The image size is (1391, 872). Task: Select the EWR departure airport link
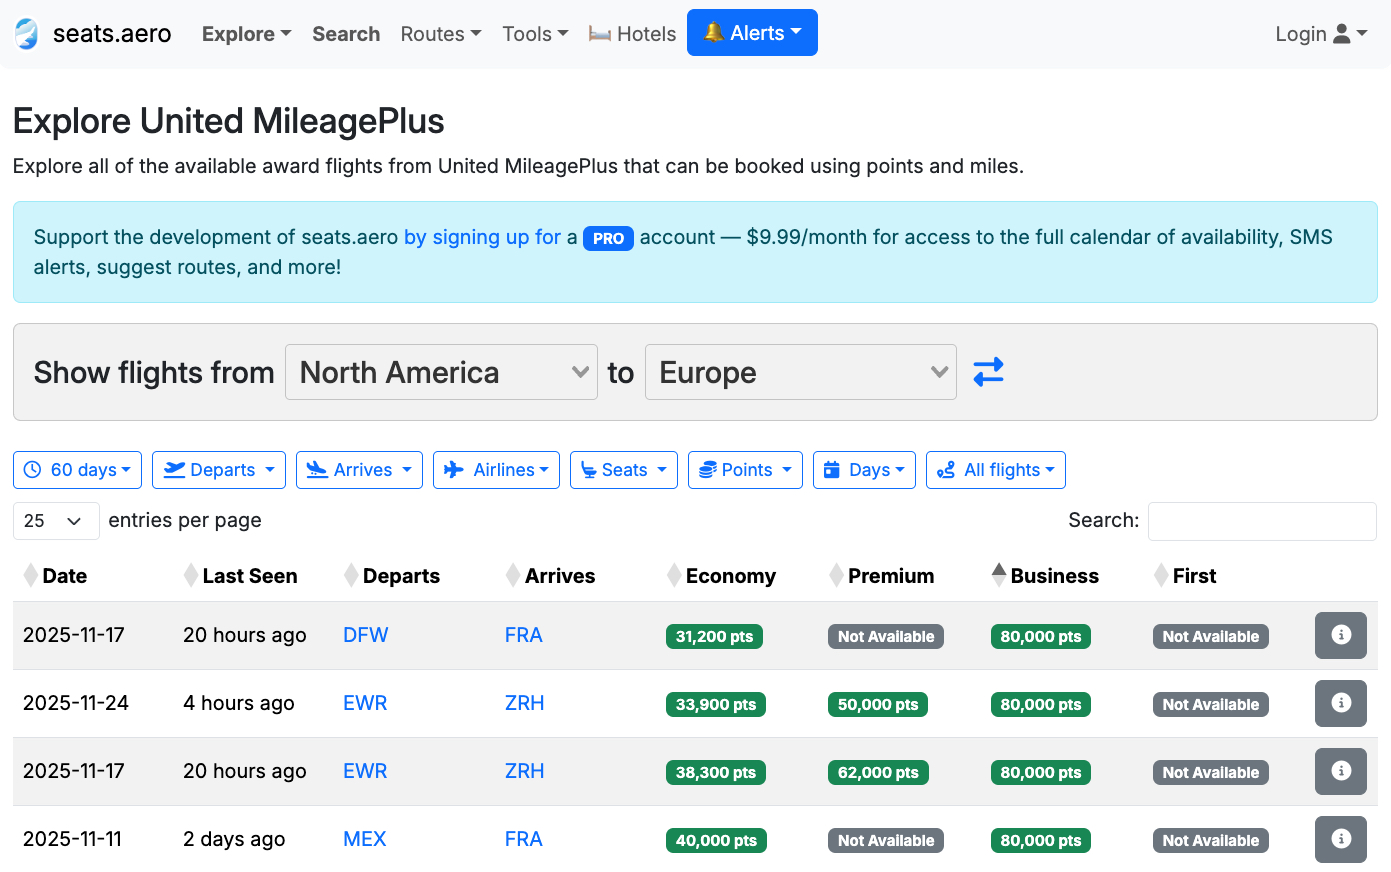(365, 703)
